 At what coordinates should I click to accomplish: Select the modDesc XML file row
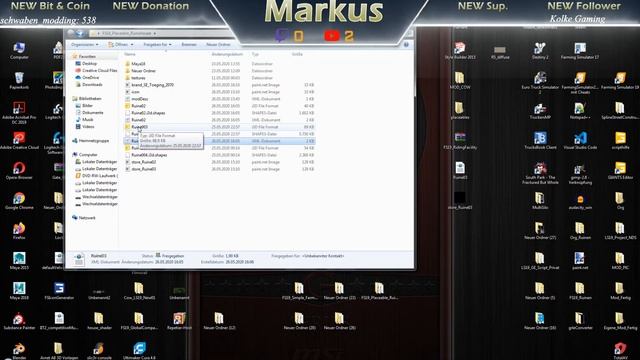[x=219, y=99]
